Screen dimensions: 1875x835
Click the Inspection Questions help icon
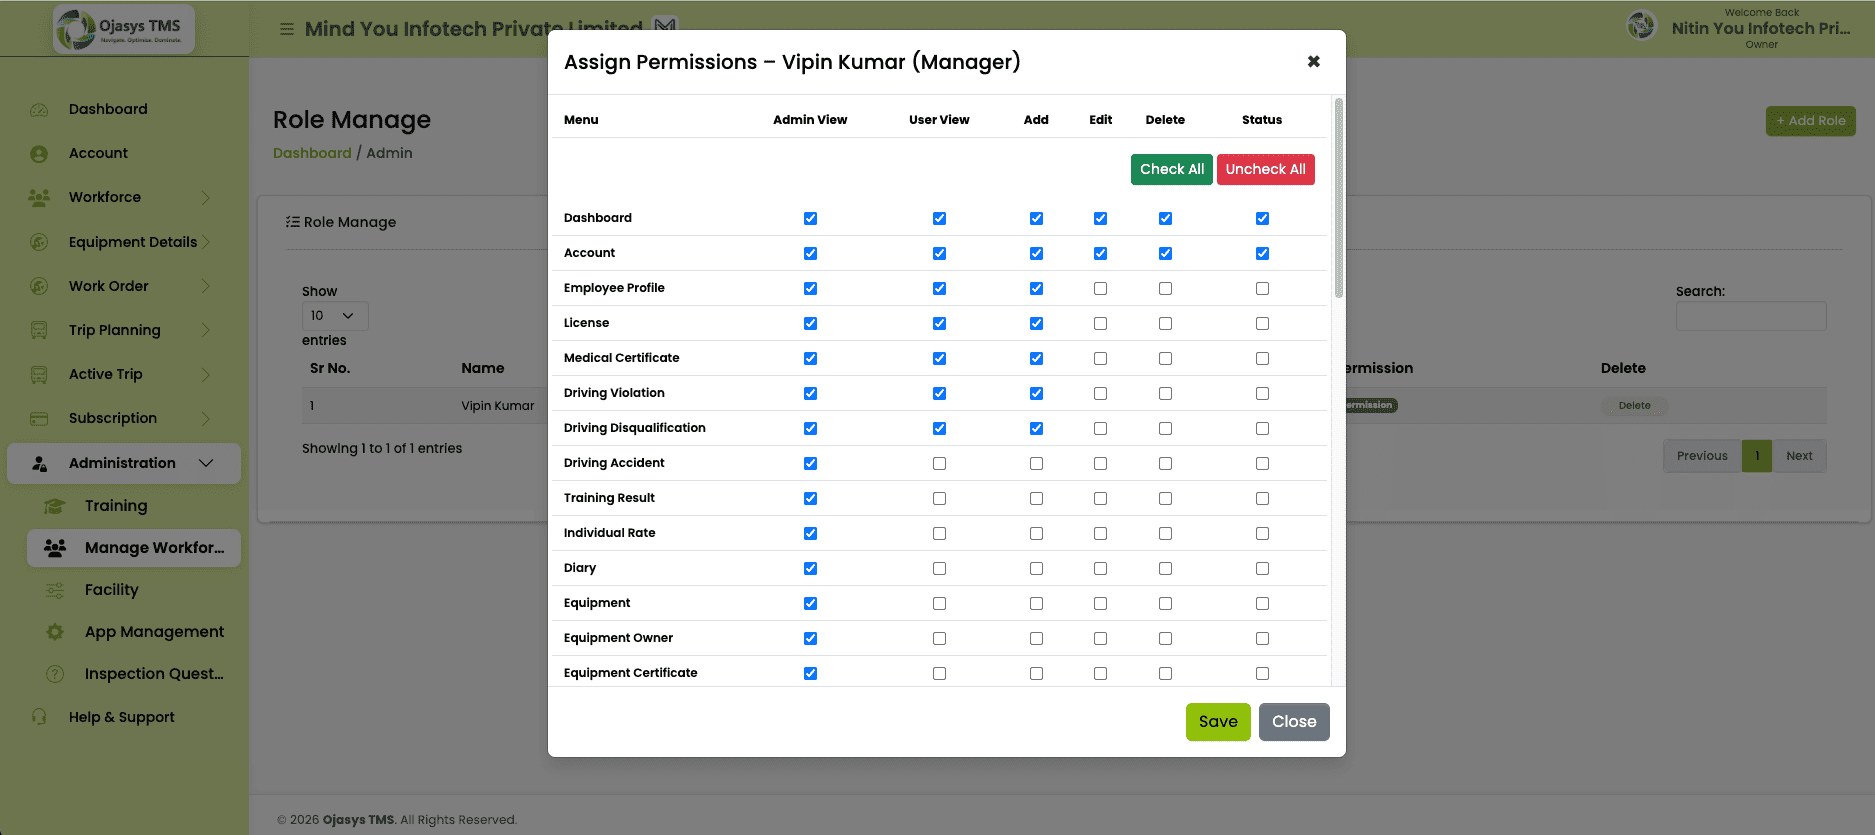[x=55, y=674]
